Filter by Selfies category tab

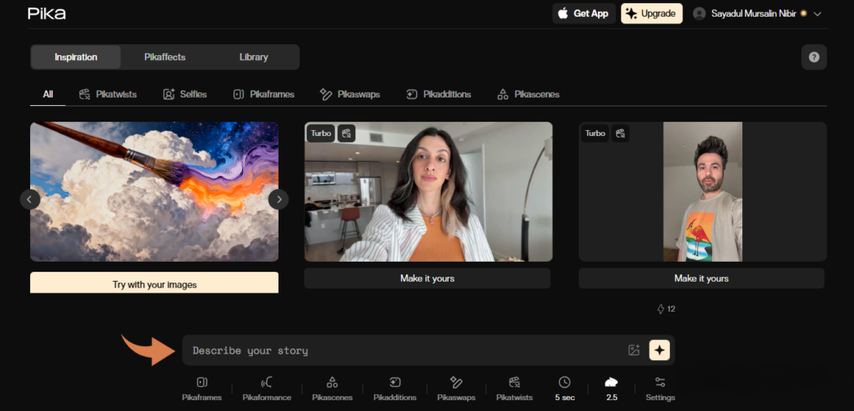pos(184,94)
